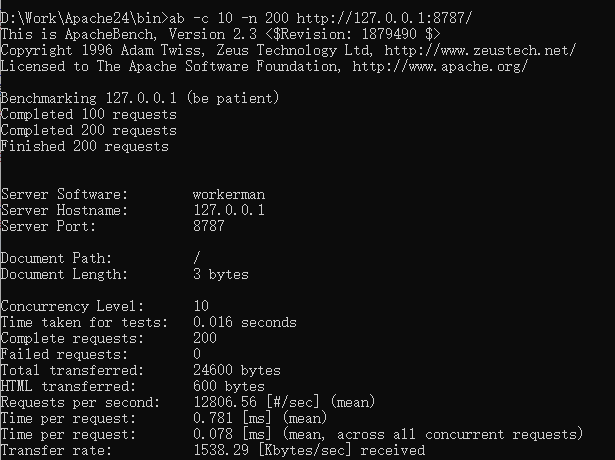Click the http://www.apache.org/ URL
Screen dimensions: 615x460
coord(440,66)
